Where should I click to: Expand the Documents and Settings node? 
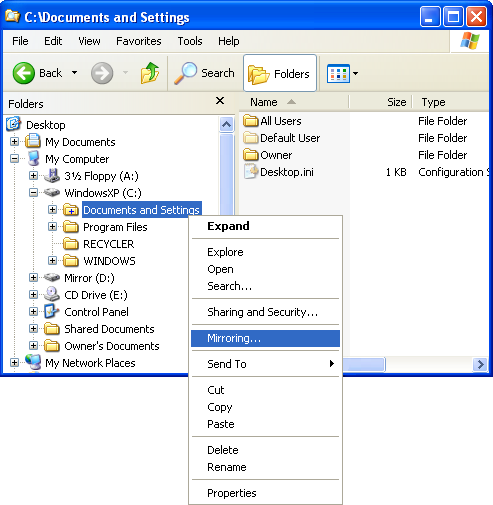pyautogui.click(x=52, y=209)
